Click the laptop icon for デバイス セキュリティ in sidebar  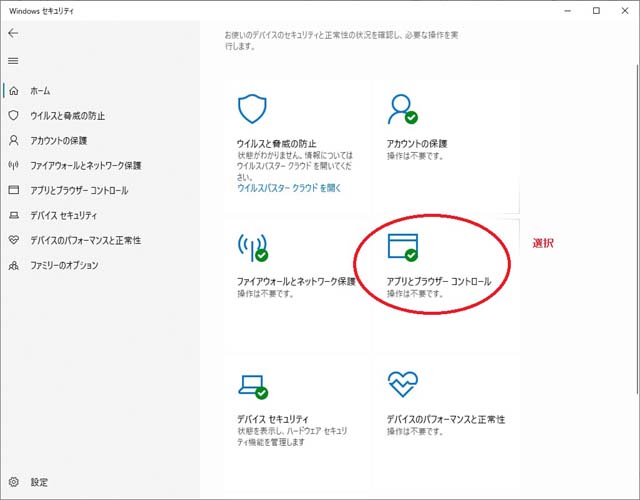pos(14,215)
